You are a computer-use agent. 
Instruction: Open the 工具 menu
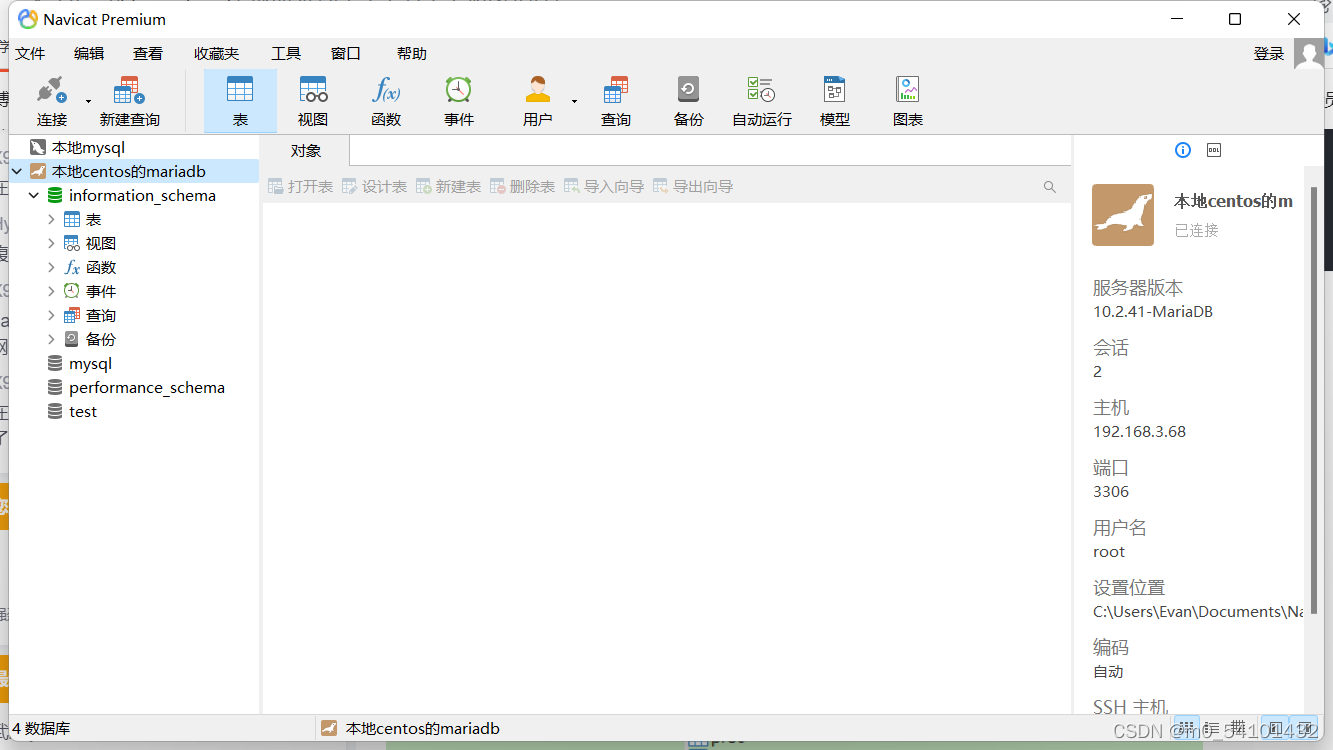pyautogui.click(x=286, y=54)
